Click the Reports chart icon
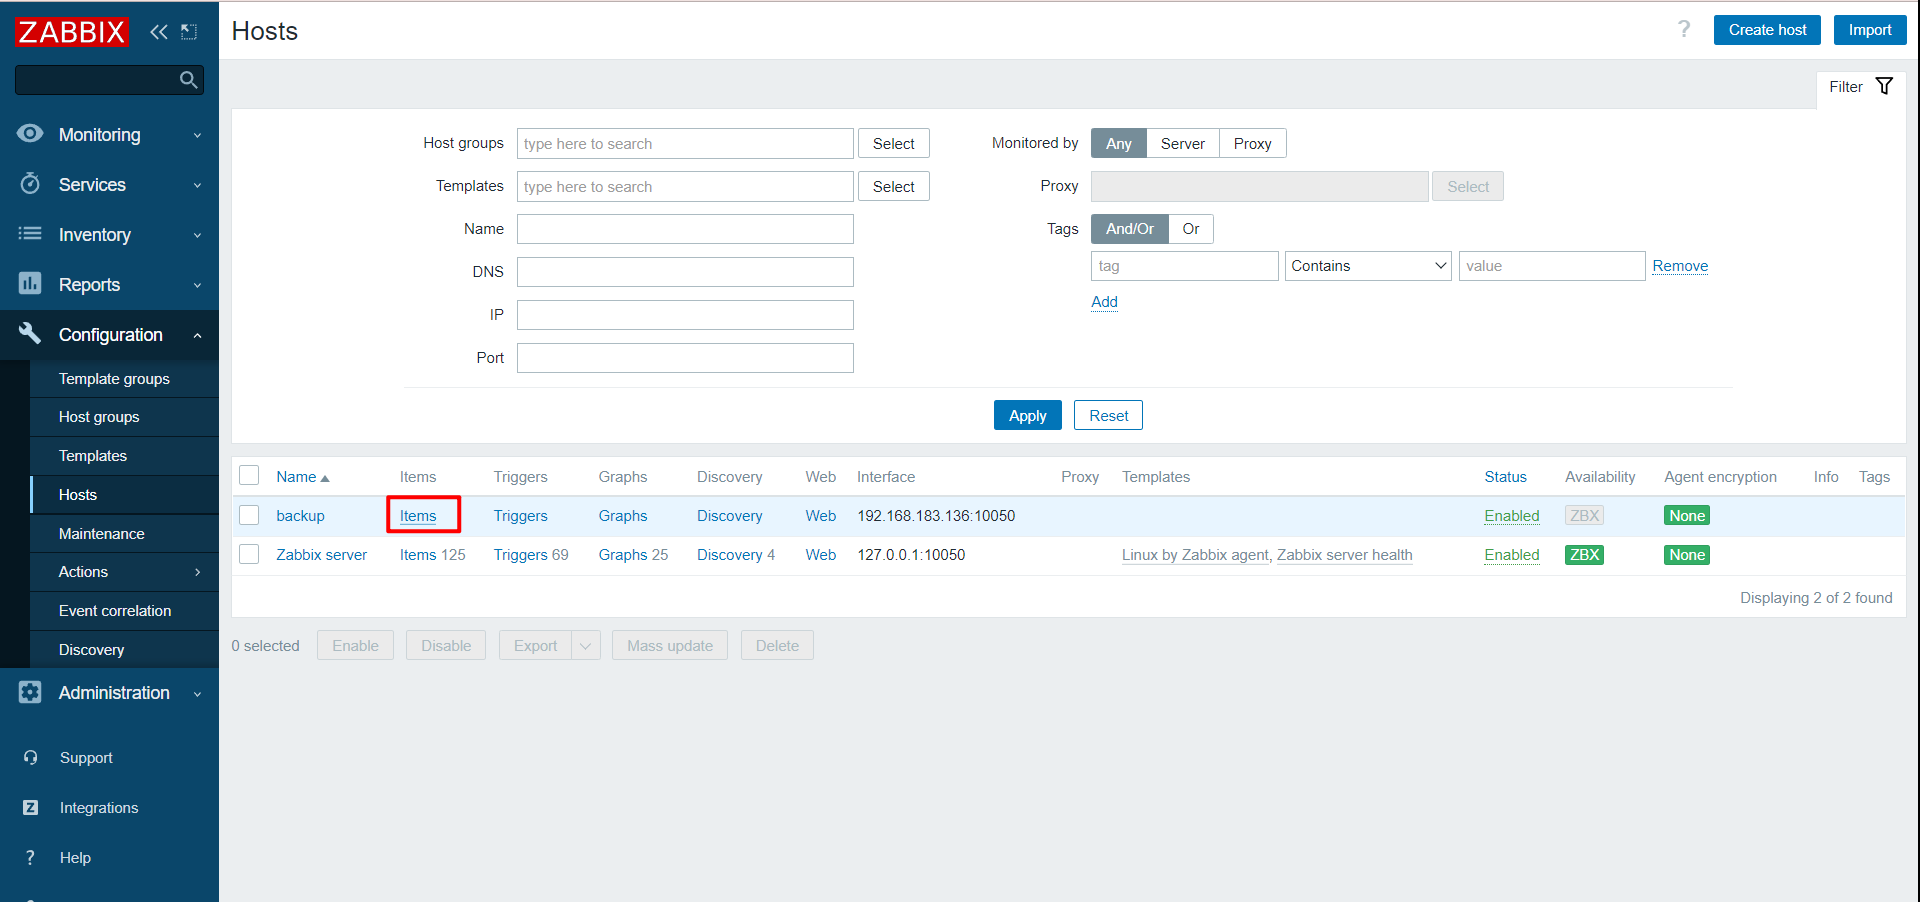Image resolution: width=1920 pixels, height=902 pixels. click(30, 284)
